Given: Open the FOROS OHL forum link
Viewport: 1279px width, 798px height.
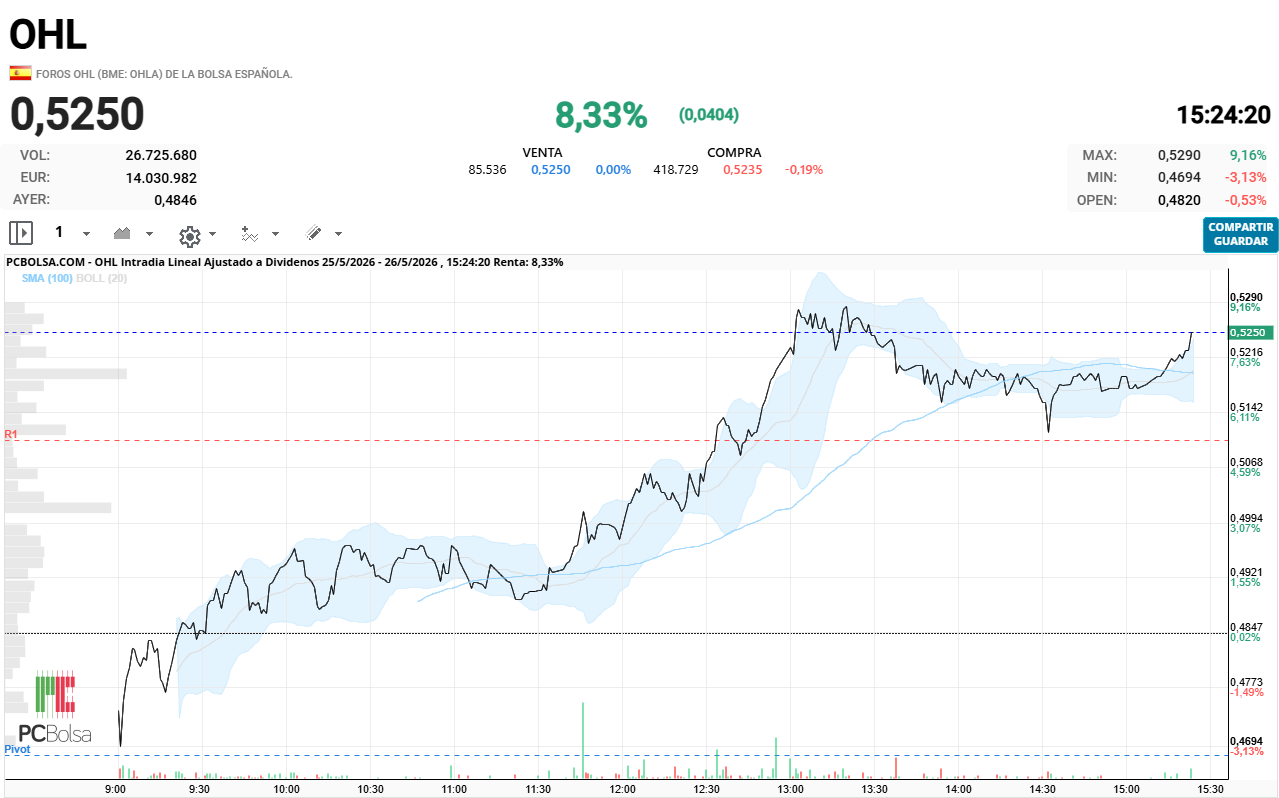Looking at the screenshot, I should click(164, 74).
